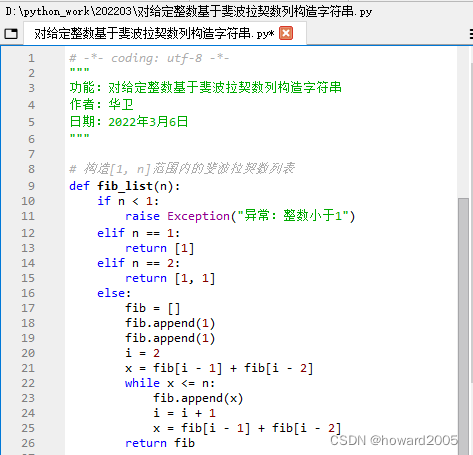Screen dimensions: 473x455
Task: Click the 'if n < 1:' line
Action: [x=128, y=201]
